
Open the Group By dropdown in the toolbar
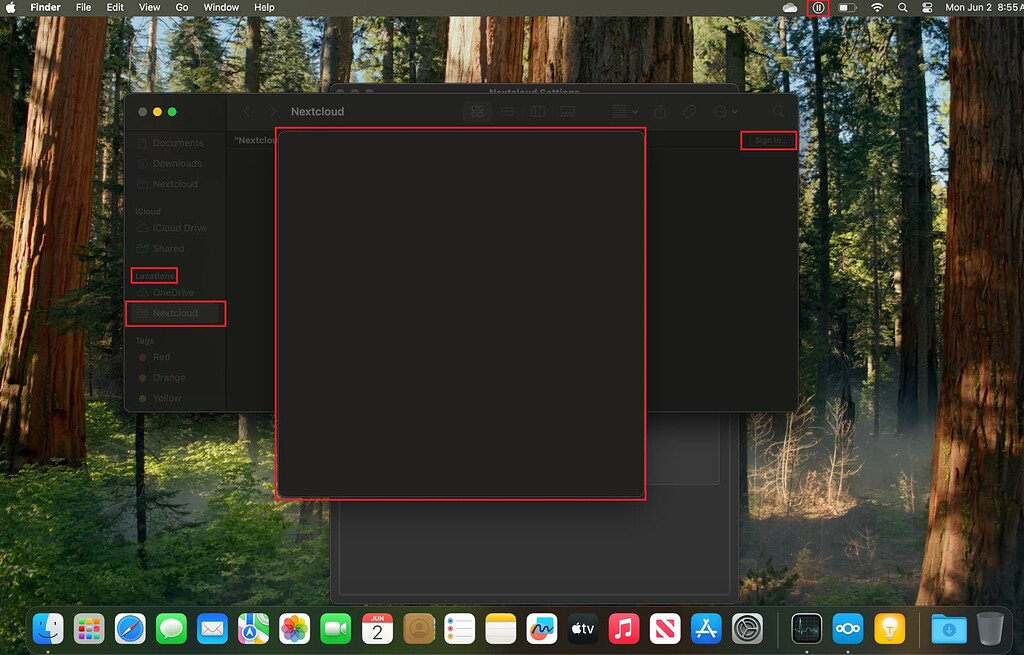point(624,111)
